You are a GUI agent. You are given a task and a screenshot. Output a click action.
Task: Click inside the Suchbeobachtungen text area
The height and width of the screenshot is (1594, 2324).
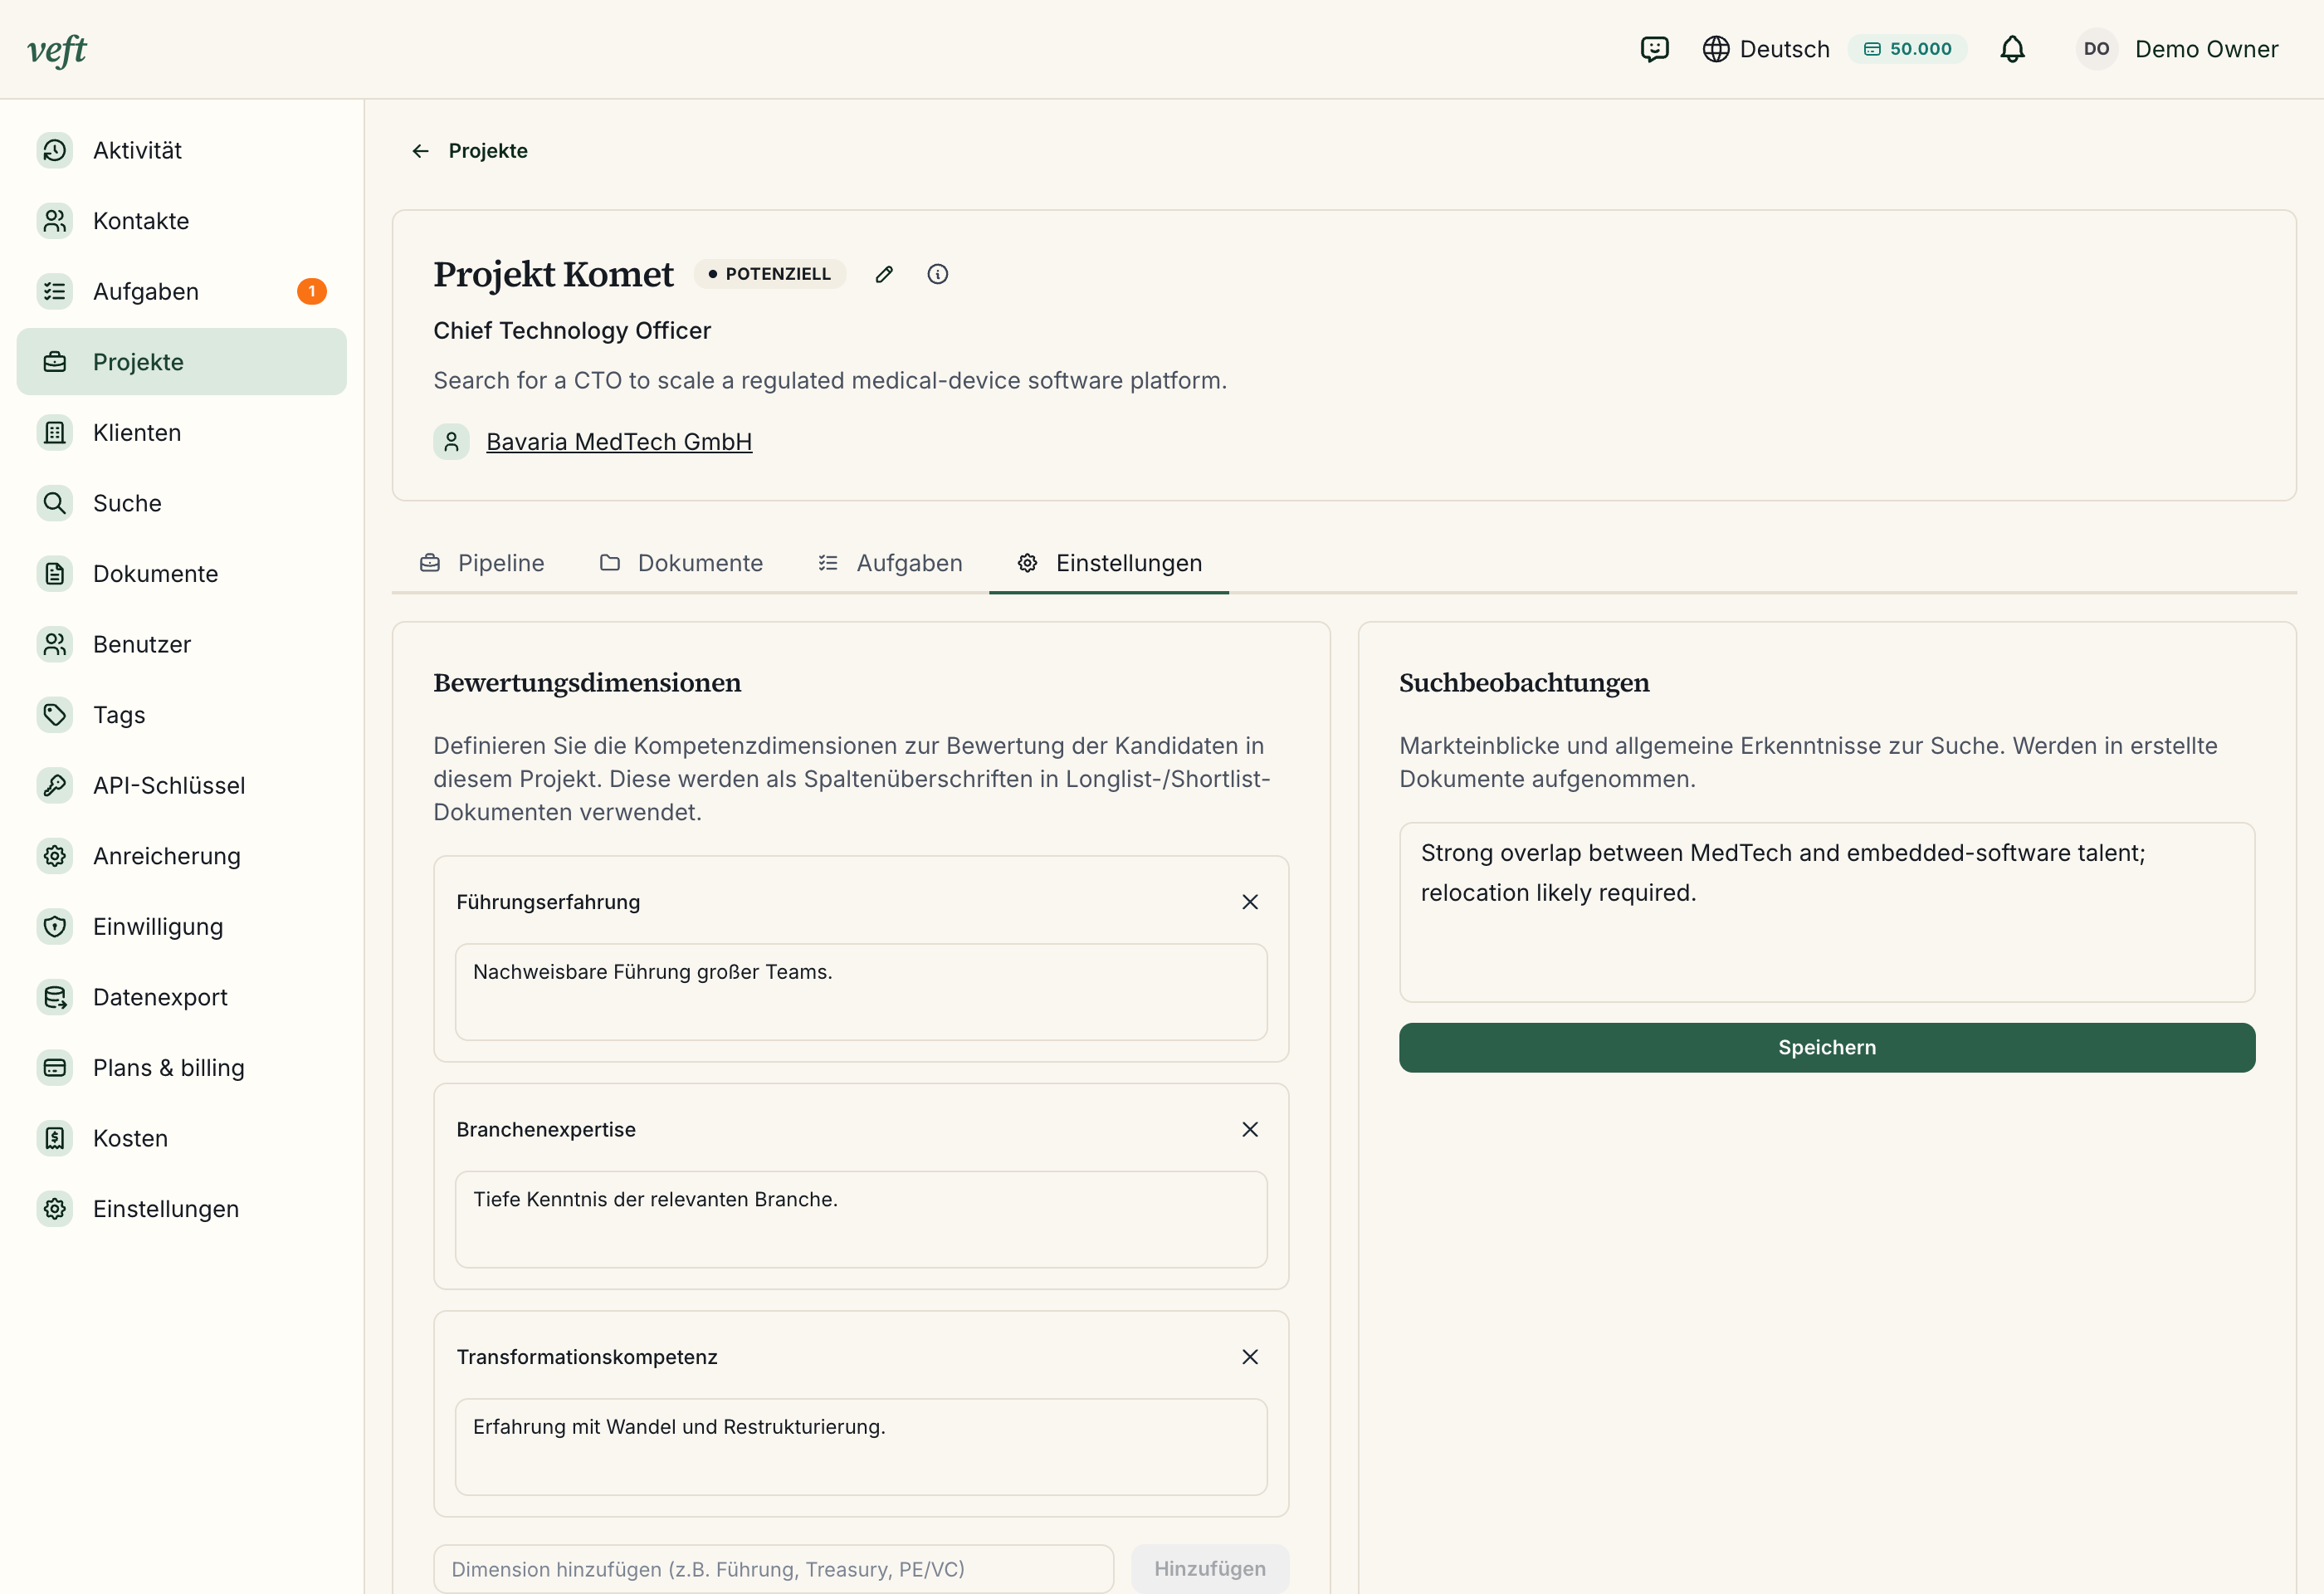pyautogui.click(x=1827, y=912)
